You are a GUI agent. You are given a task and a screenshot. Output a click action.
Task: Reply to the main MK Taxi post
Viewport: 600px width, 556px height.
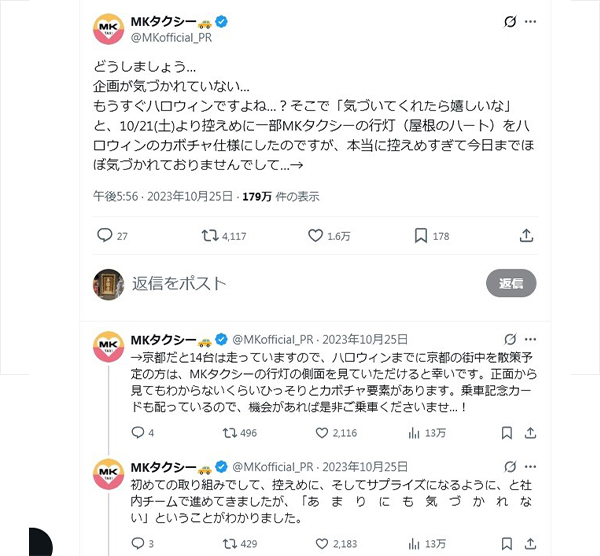tap(105, 236)
